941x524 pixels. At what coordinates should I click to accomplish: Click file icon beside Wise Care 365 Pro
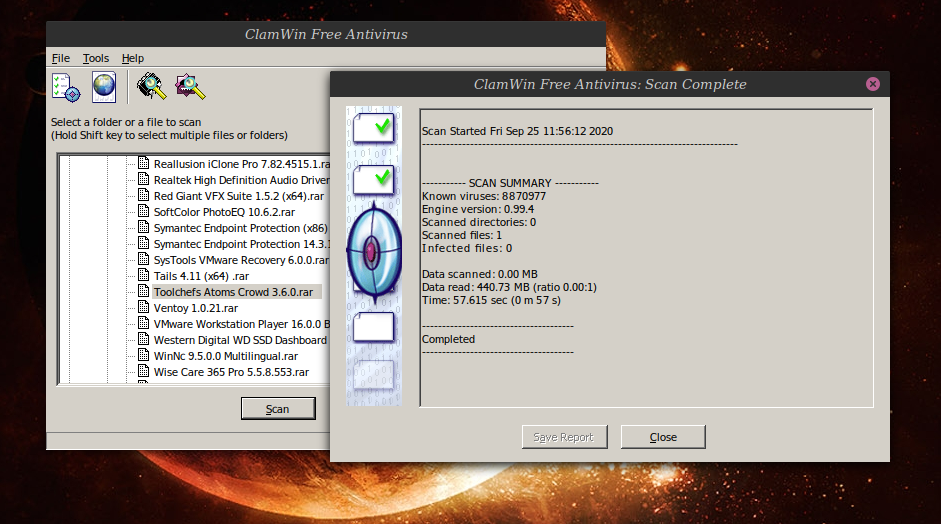[x=143, y=371]
